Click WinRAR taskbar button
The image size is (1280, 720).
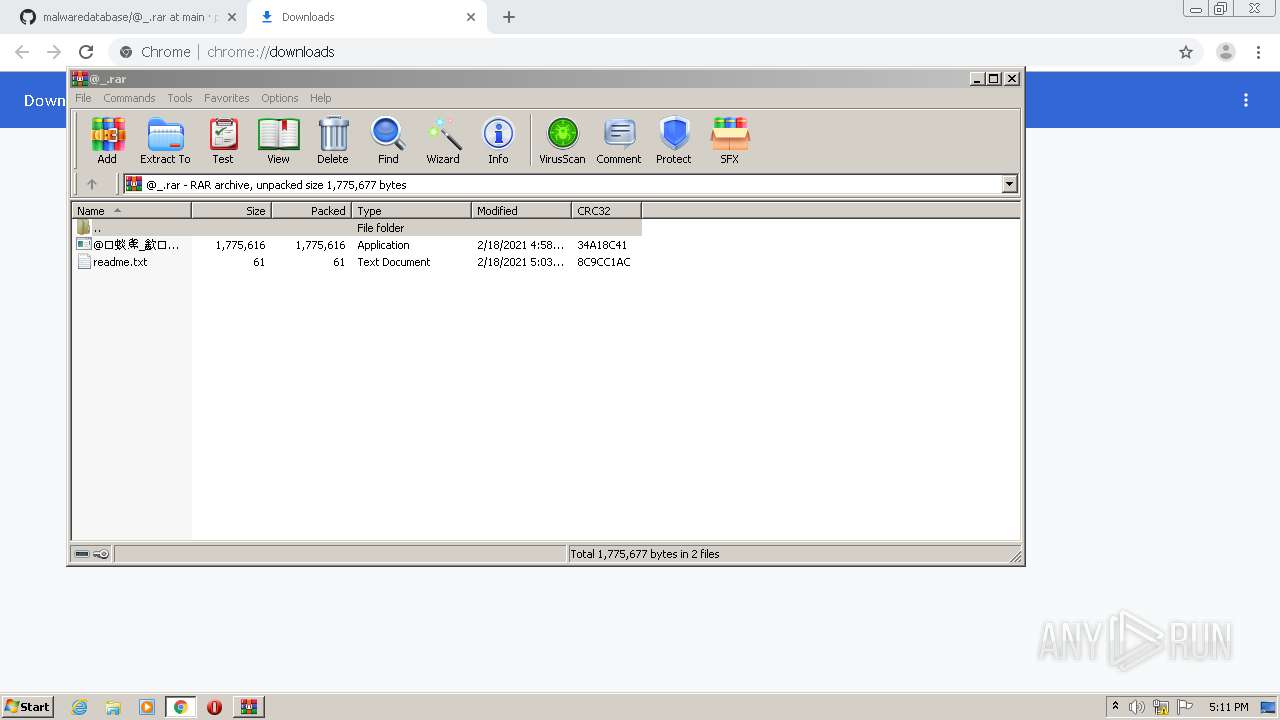pos(248,707)
